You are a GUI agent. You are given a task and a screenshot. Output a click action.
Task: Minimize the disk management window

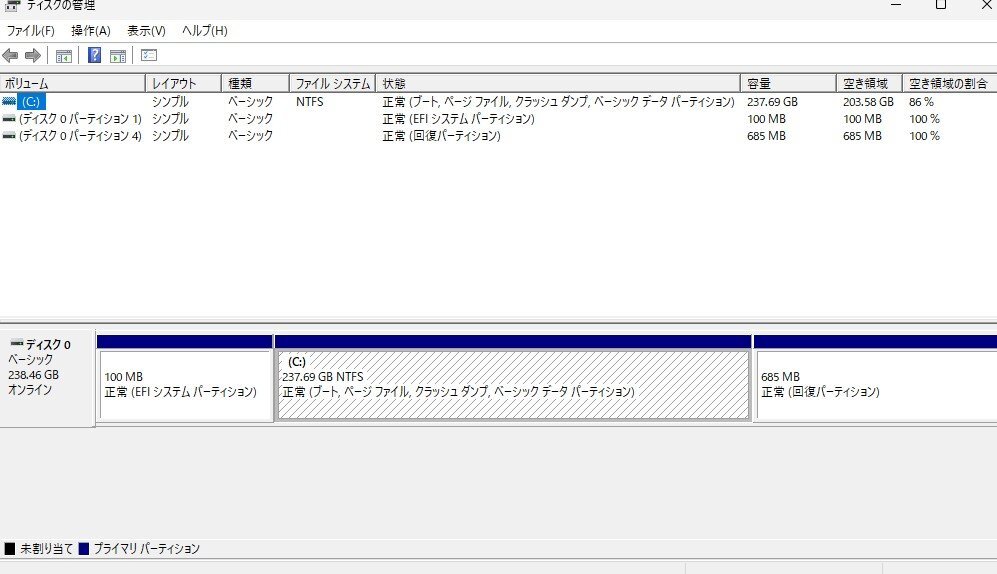[x=896, y=5]
